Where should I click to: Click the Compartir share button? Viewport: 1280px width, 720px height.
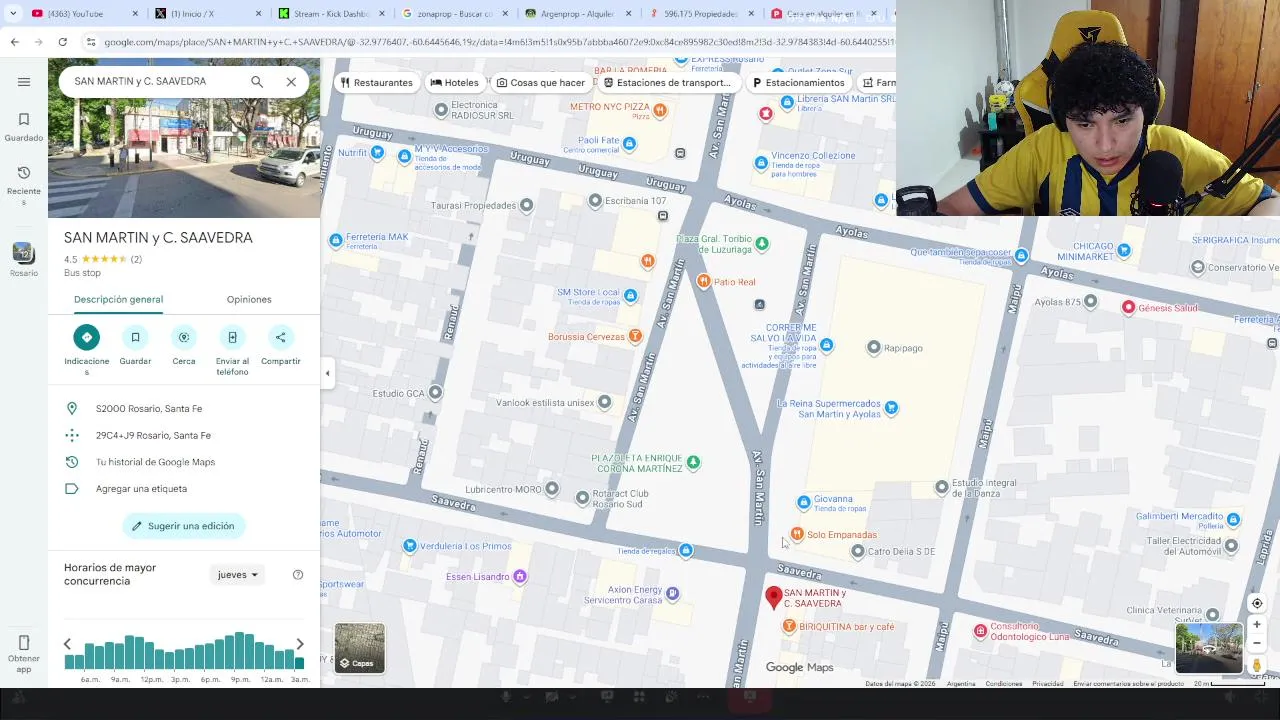coord(280,337)
